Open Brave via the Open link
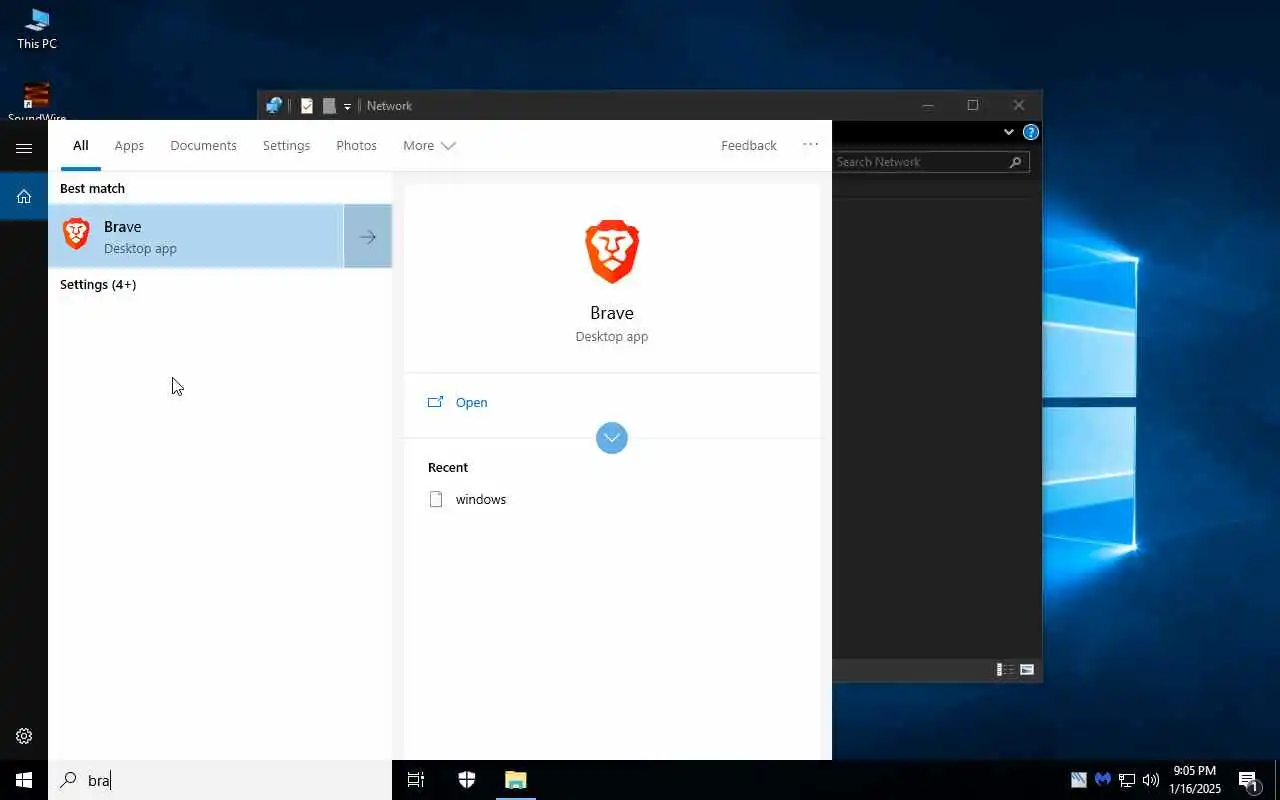Viewport: 1280px width, 800px height. [471, 402]
